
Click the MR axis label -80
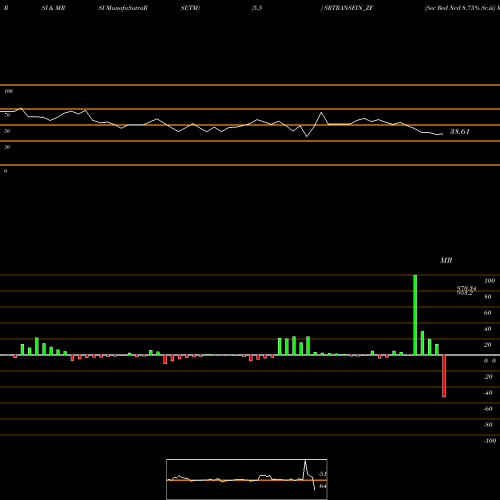pos(488,425)
